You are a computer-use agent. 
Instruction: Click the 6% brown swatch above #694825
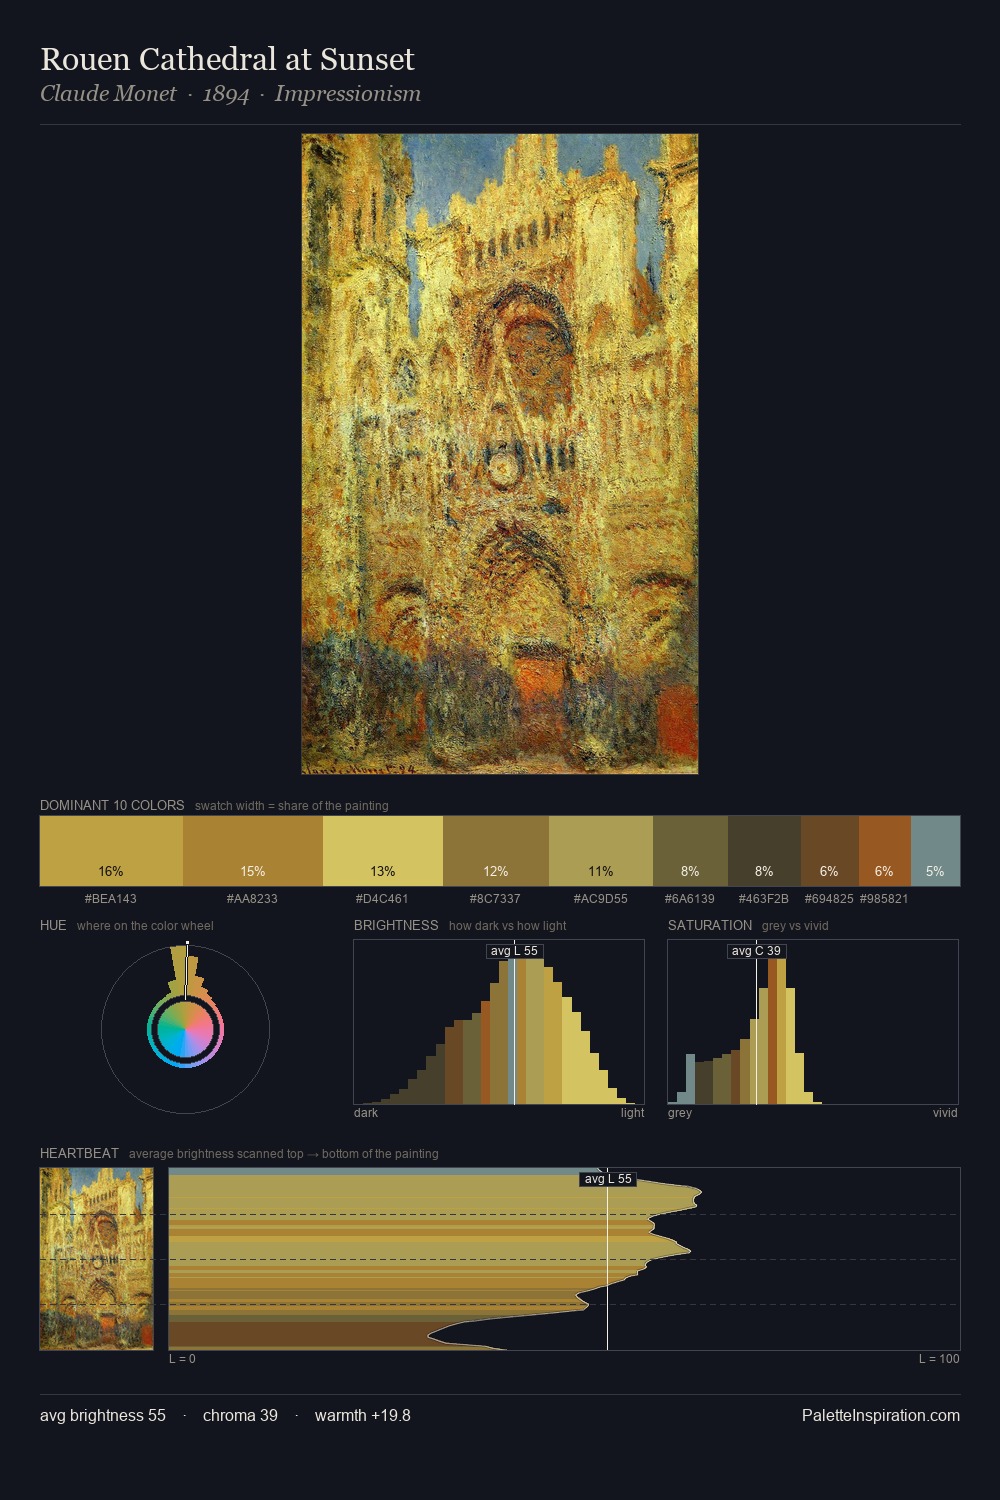tap(830, 851)
